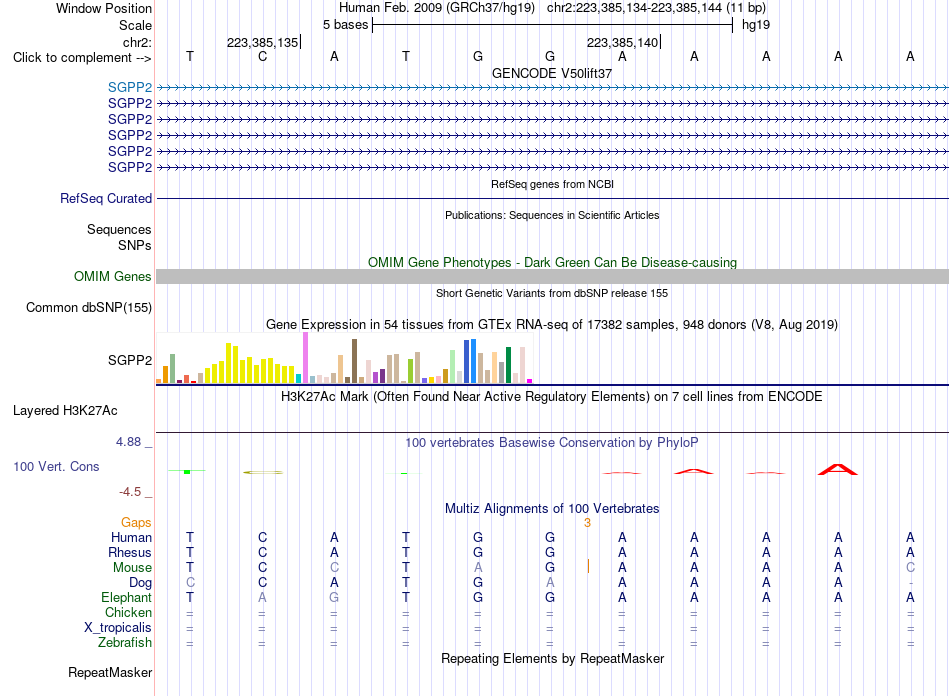Select the Mouse species label

click(132, 568)
